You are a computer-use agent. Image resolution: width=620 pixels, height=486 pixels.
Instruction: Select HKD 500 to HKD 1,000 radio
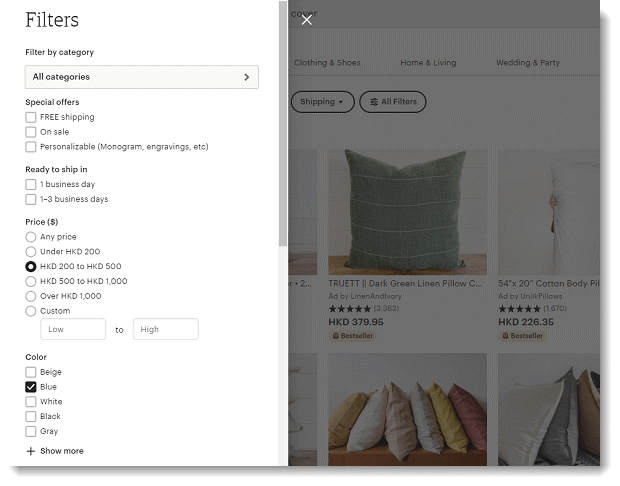point(31,282)
